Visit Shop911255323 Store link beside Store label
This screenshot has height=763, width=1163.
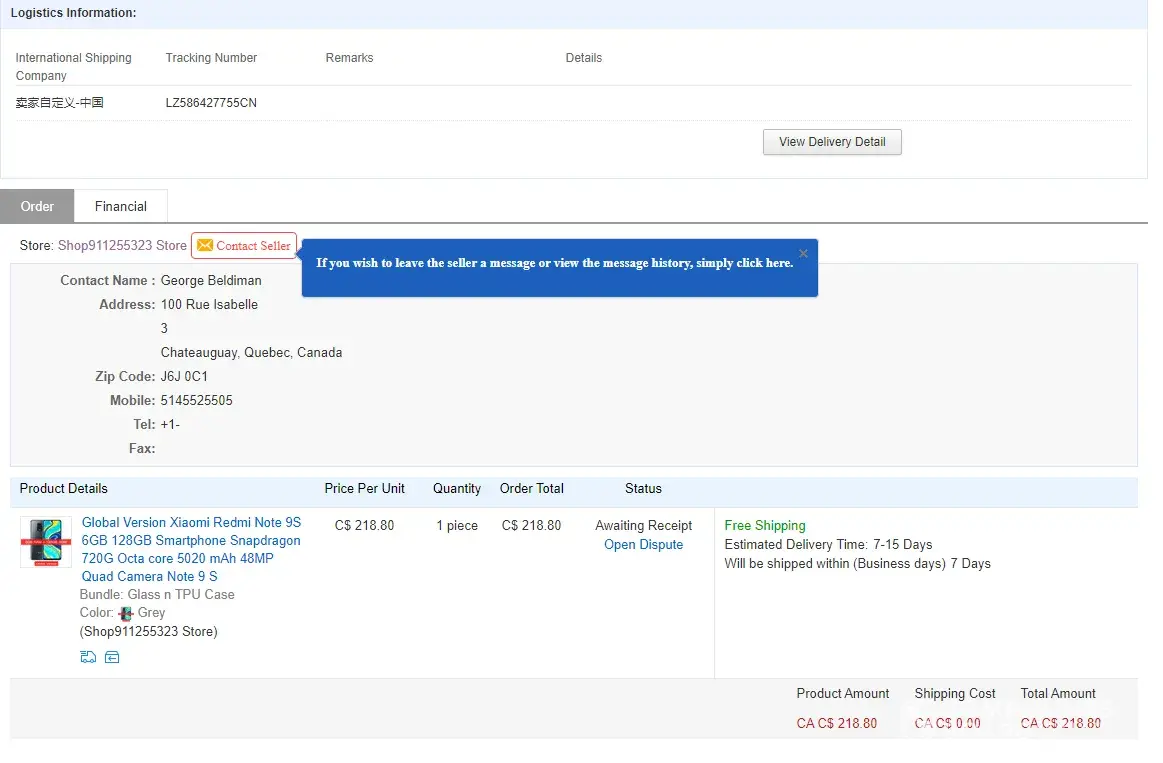(122, 246)
